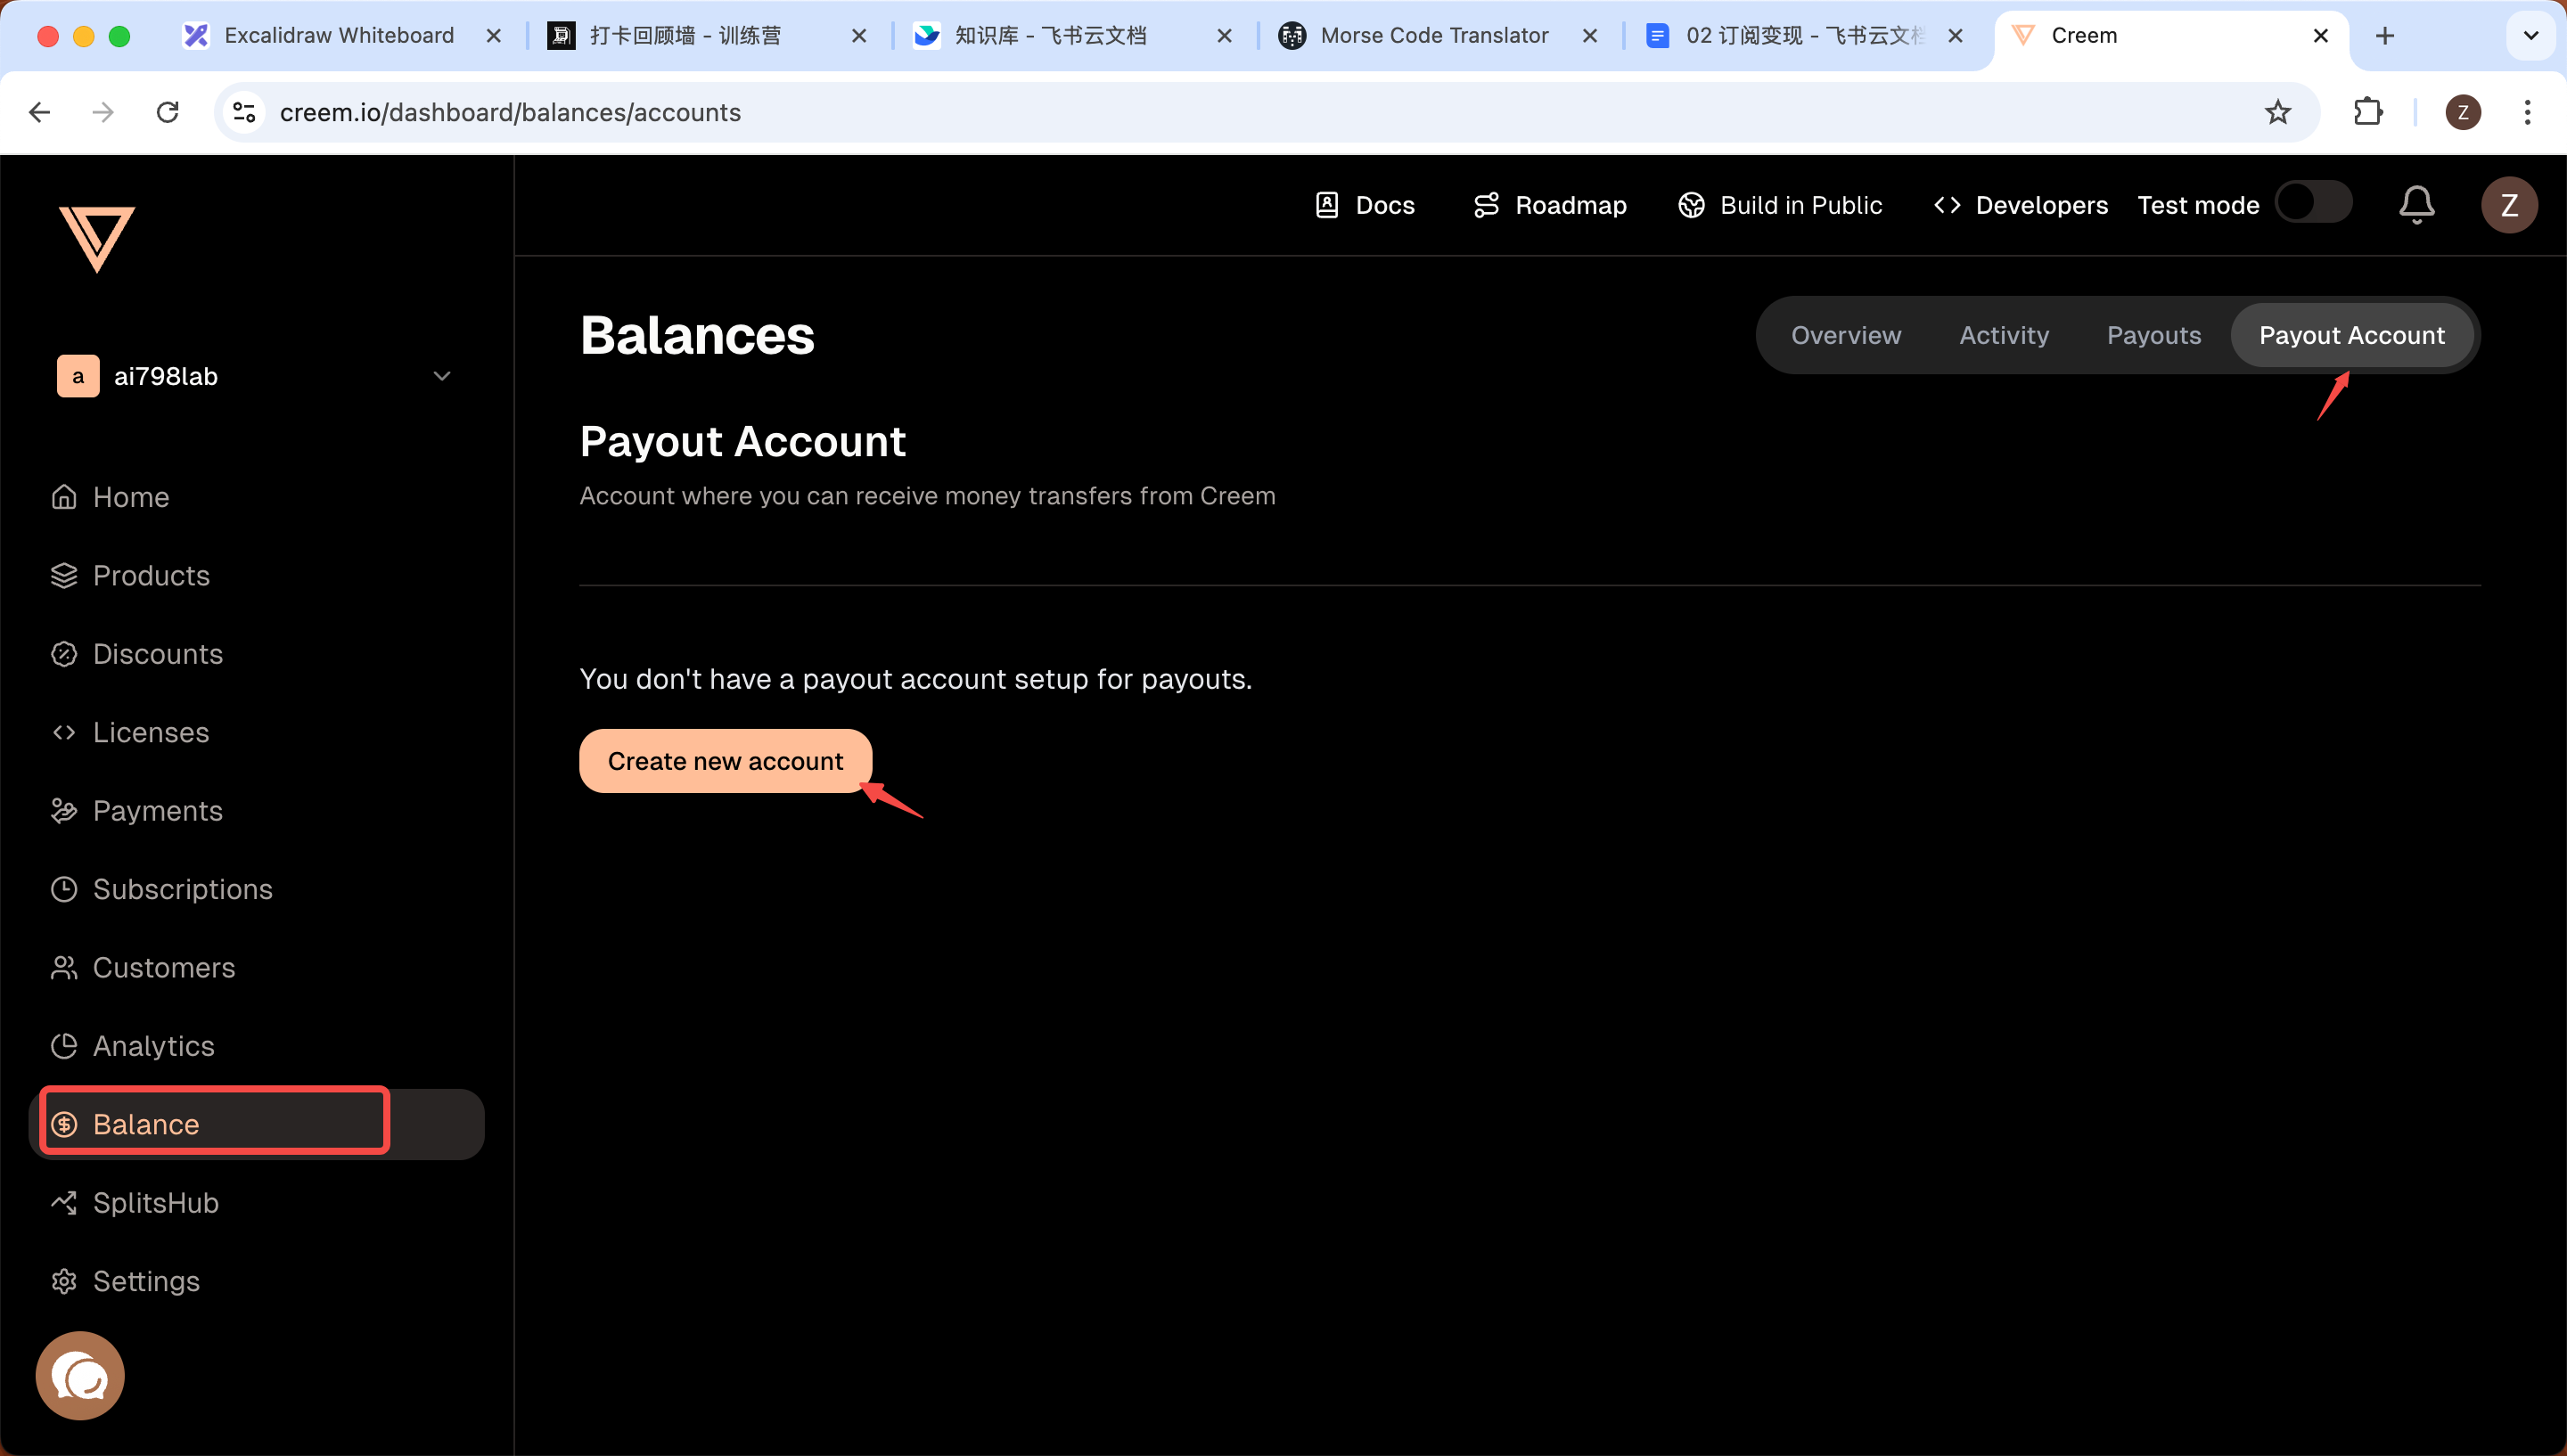Open the browser tab list chevron
The height and width of the screenshot is (1456, 2567).
(x=2530, y=36)
